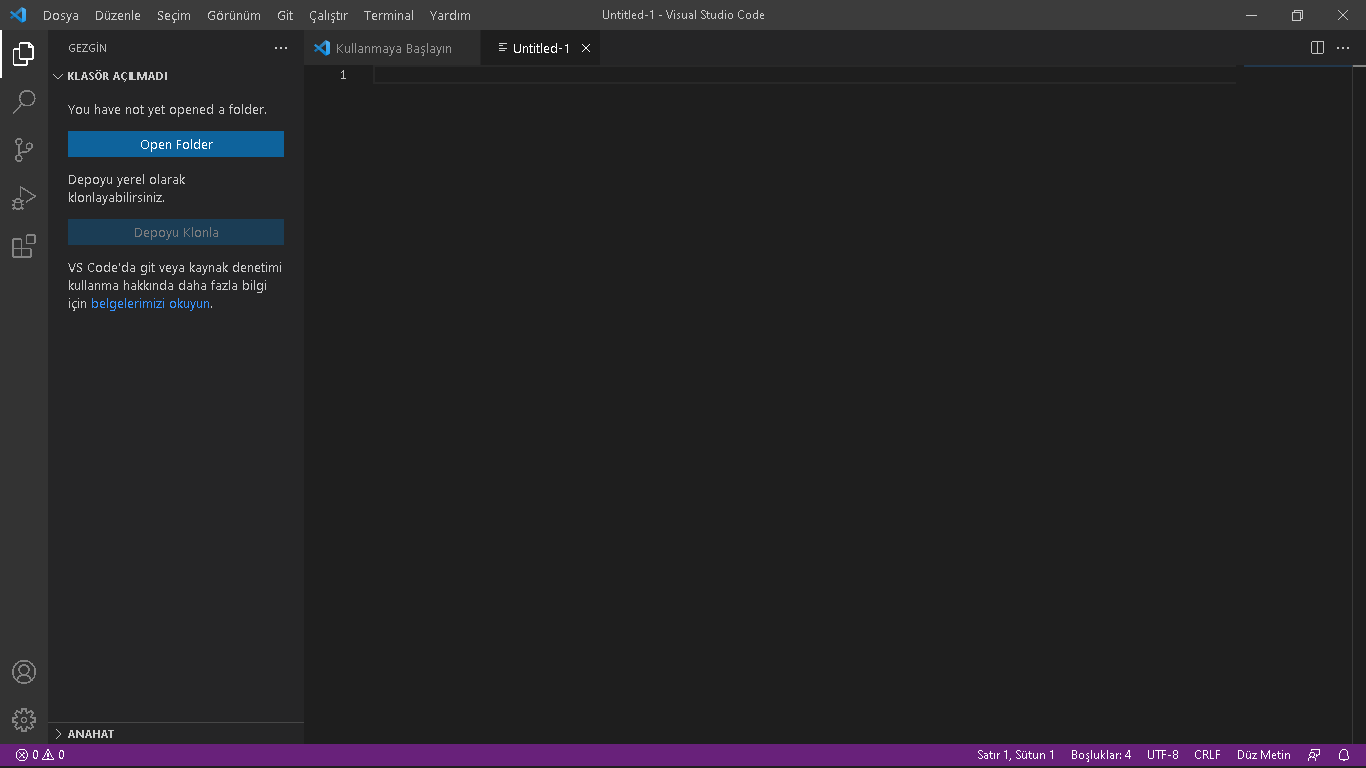
Task: Open the Extensions view icon
Action: 24,246
